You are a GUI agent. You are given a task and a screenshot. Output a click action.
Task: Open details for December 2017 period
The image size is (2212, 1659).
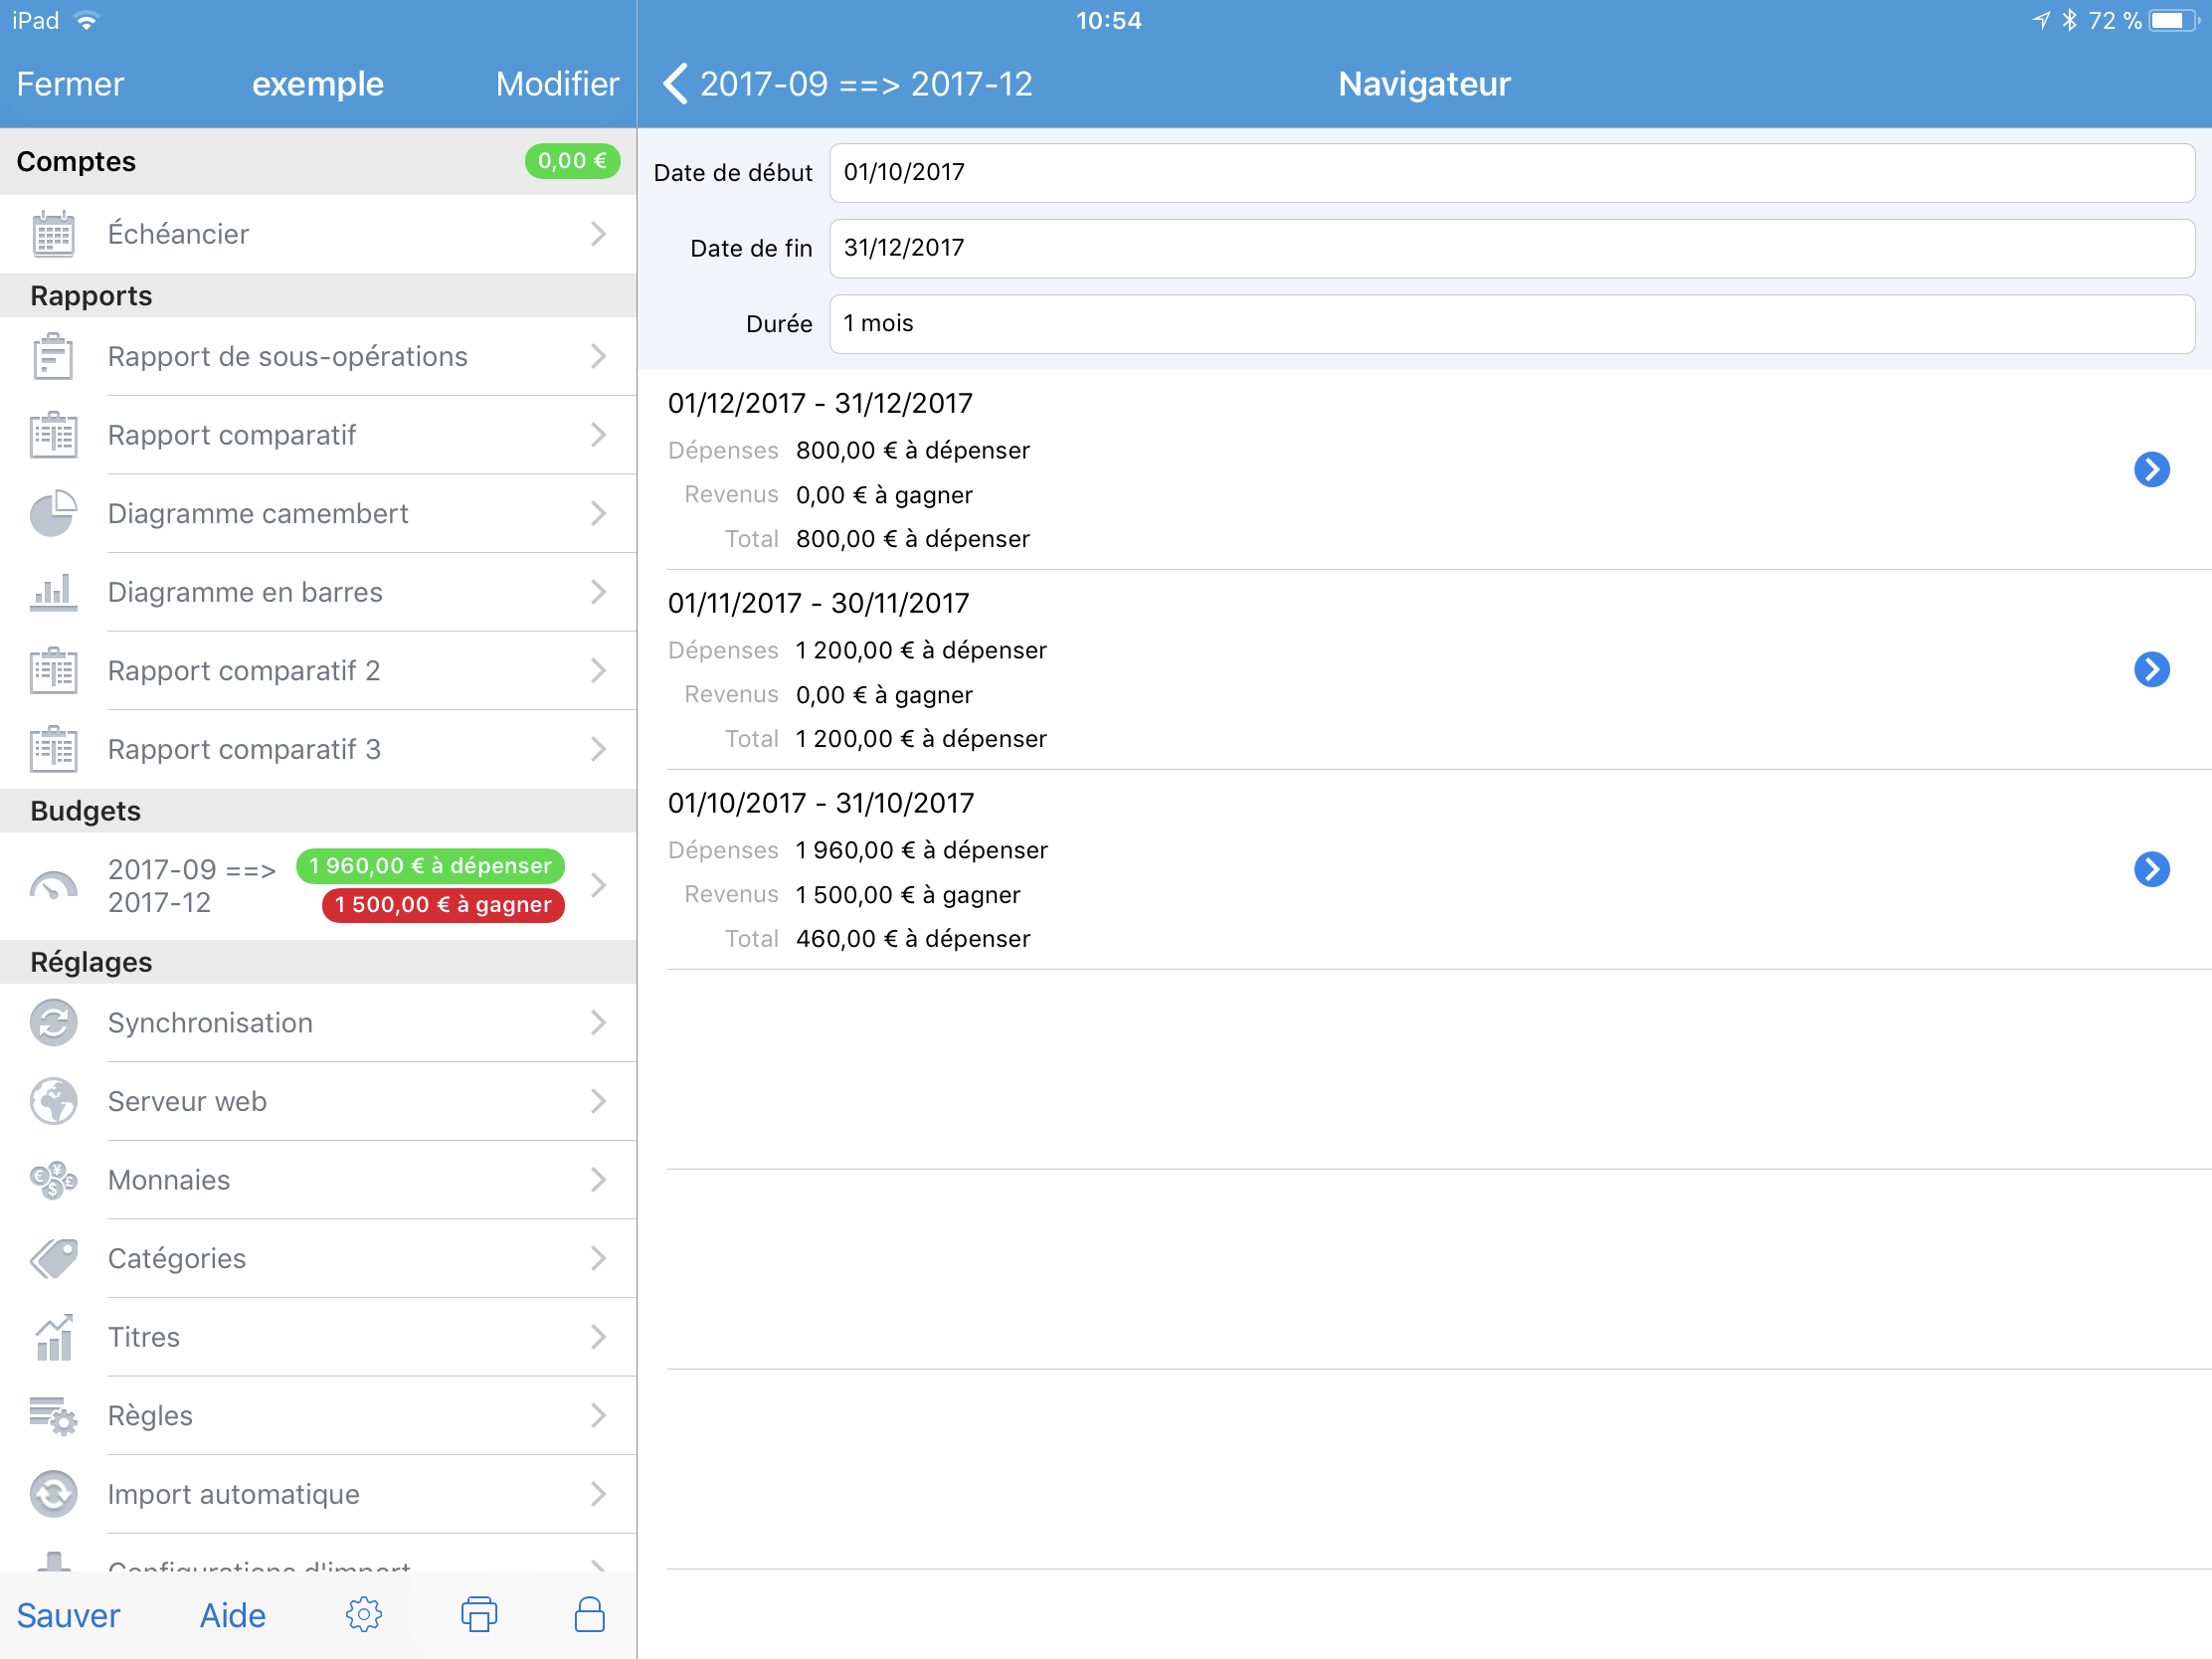[x=2151, y=469]
